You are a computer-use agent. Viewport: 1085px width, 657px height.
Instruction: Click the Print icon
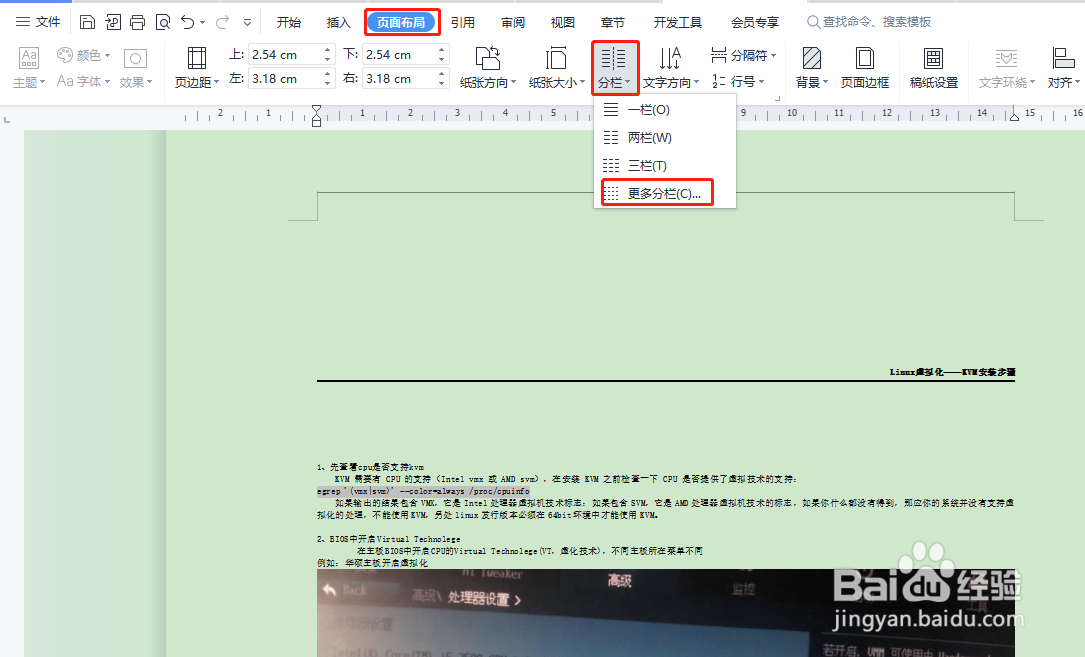click(x=137, y=20)
